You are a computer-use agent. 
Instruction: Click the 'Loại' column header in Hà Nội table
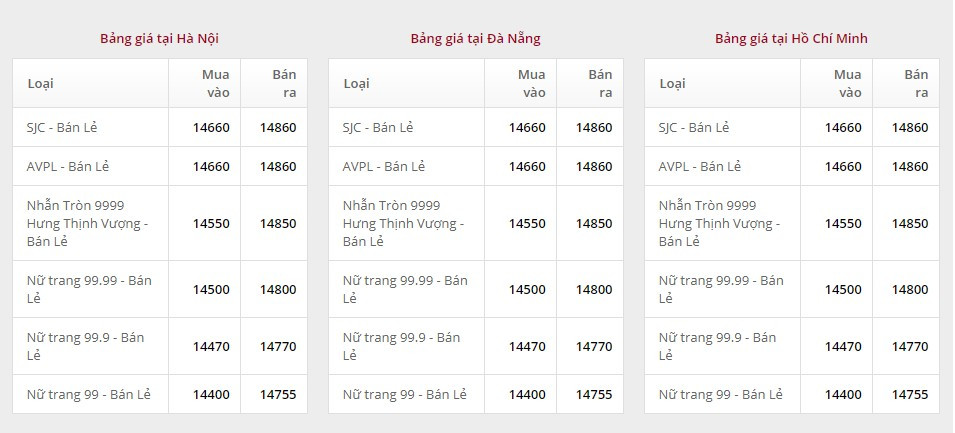coord(41,83)
